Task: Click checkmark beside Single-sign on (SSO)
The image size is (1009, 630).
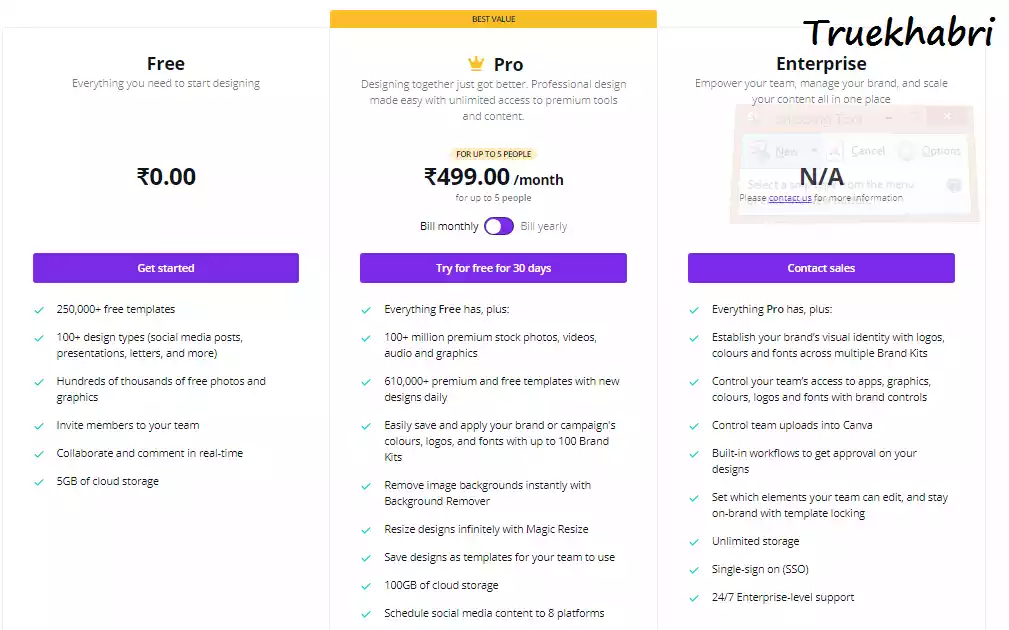Action: pyautogui.click(x=694, y=570)
